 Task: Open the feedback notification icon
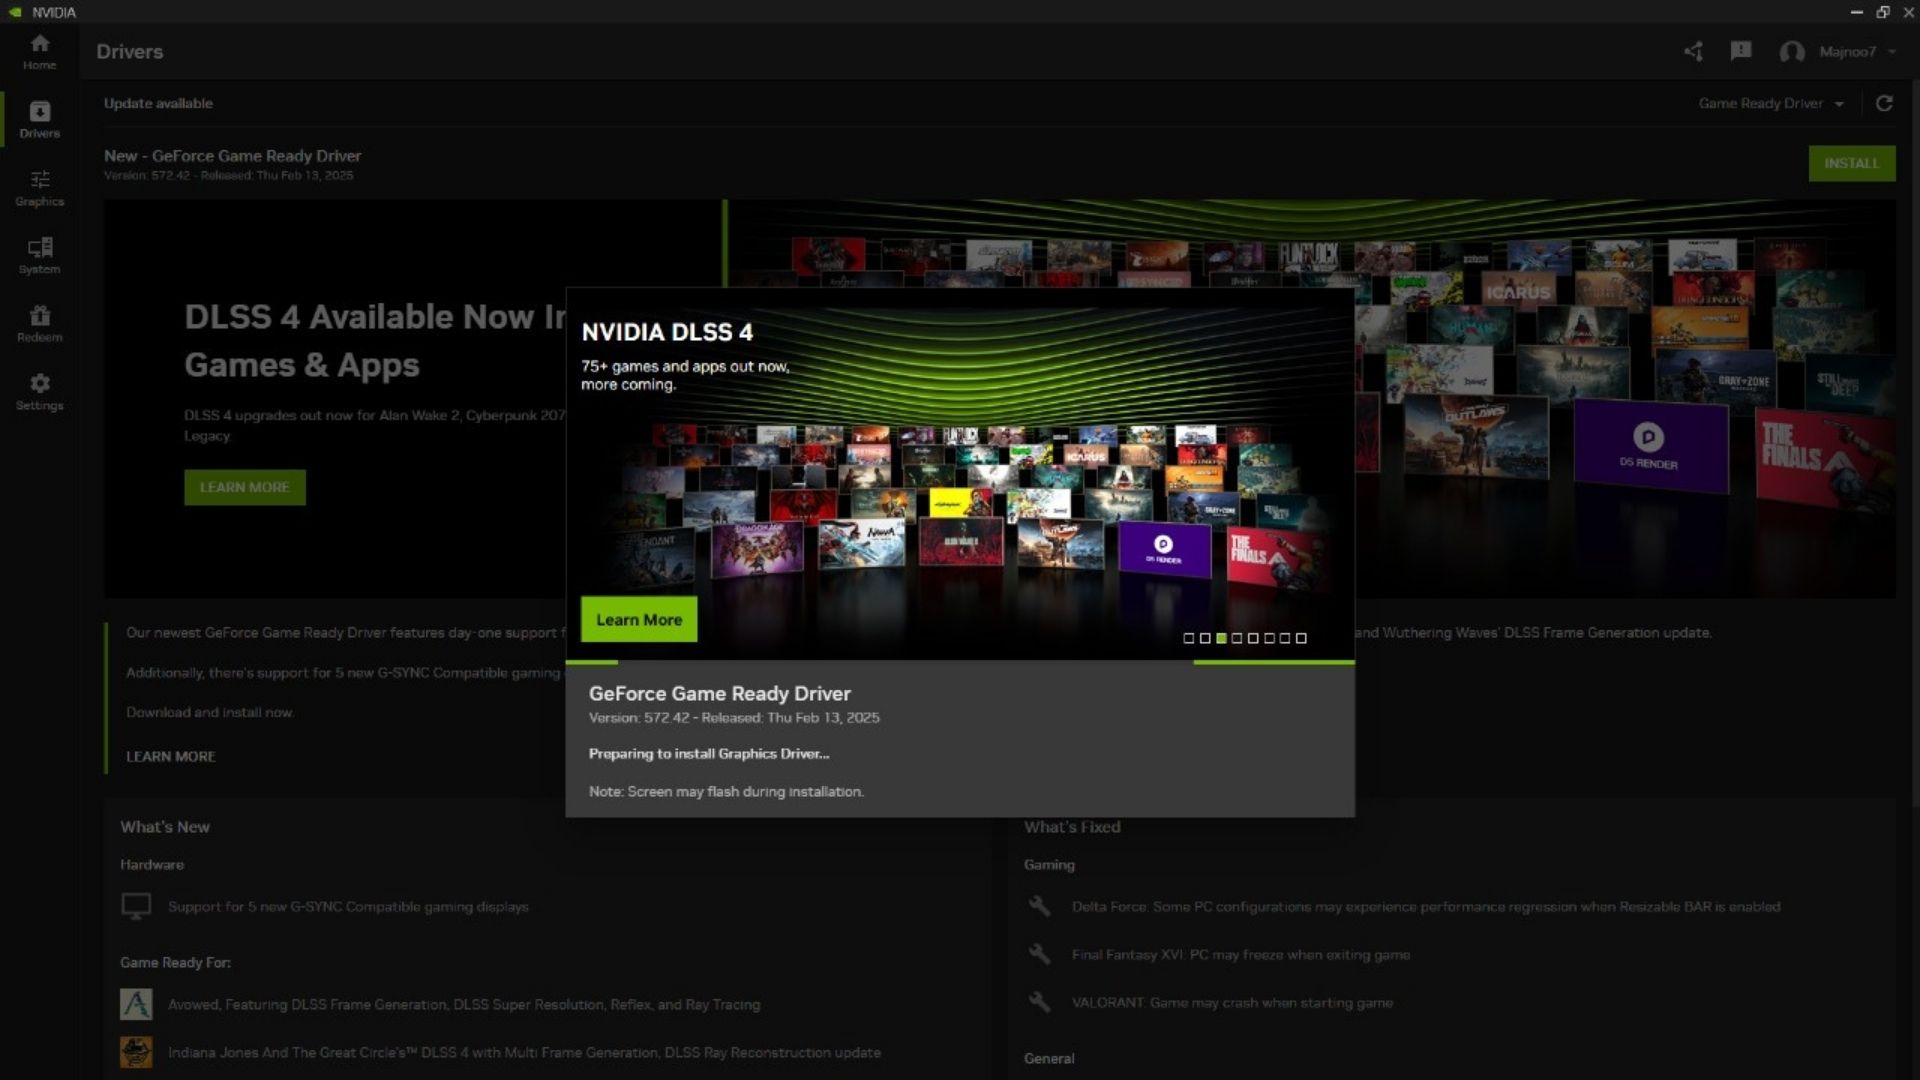tap(1741, 51)
